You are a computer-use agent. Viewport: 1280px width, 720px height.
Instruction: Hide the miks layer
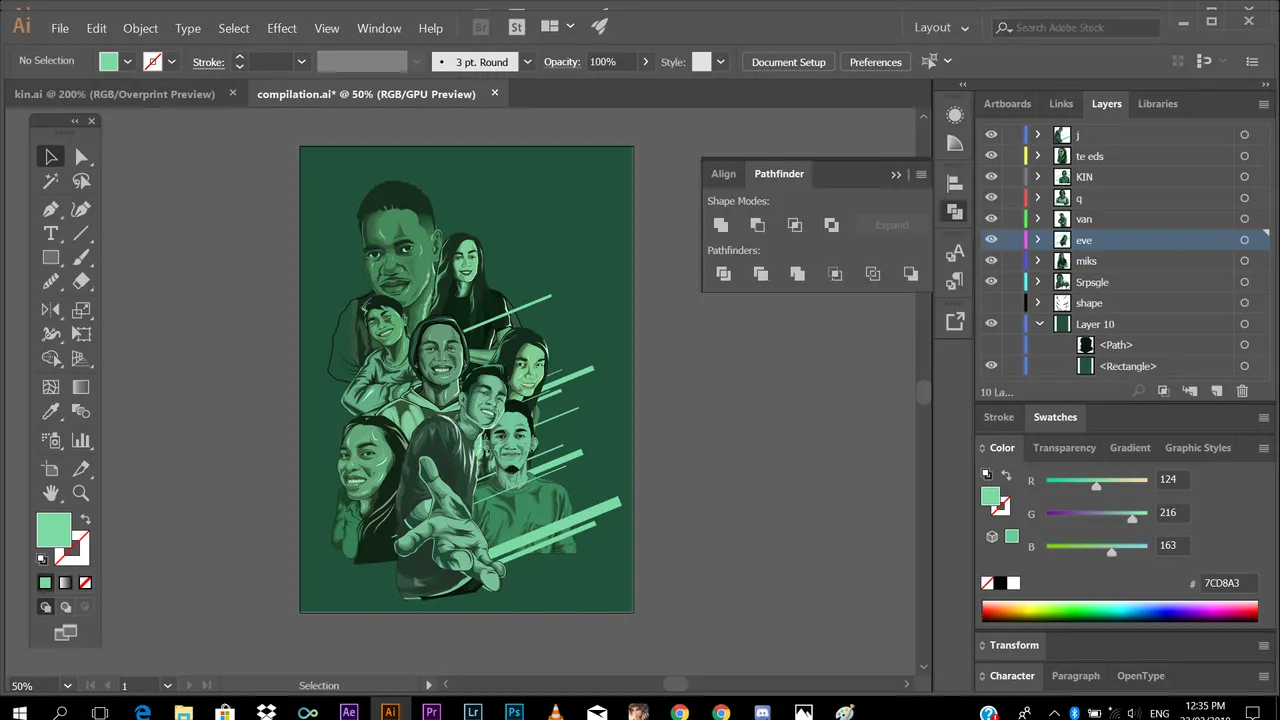[x=991, y=261]
